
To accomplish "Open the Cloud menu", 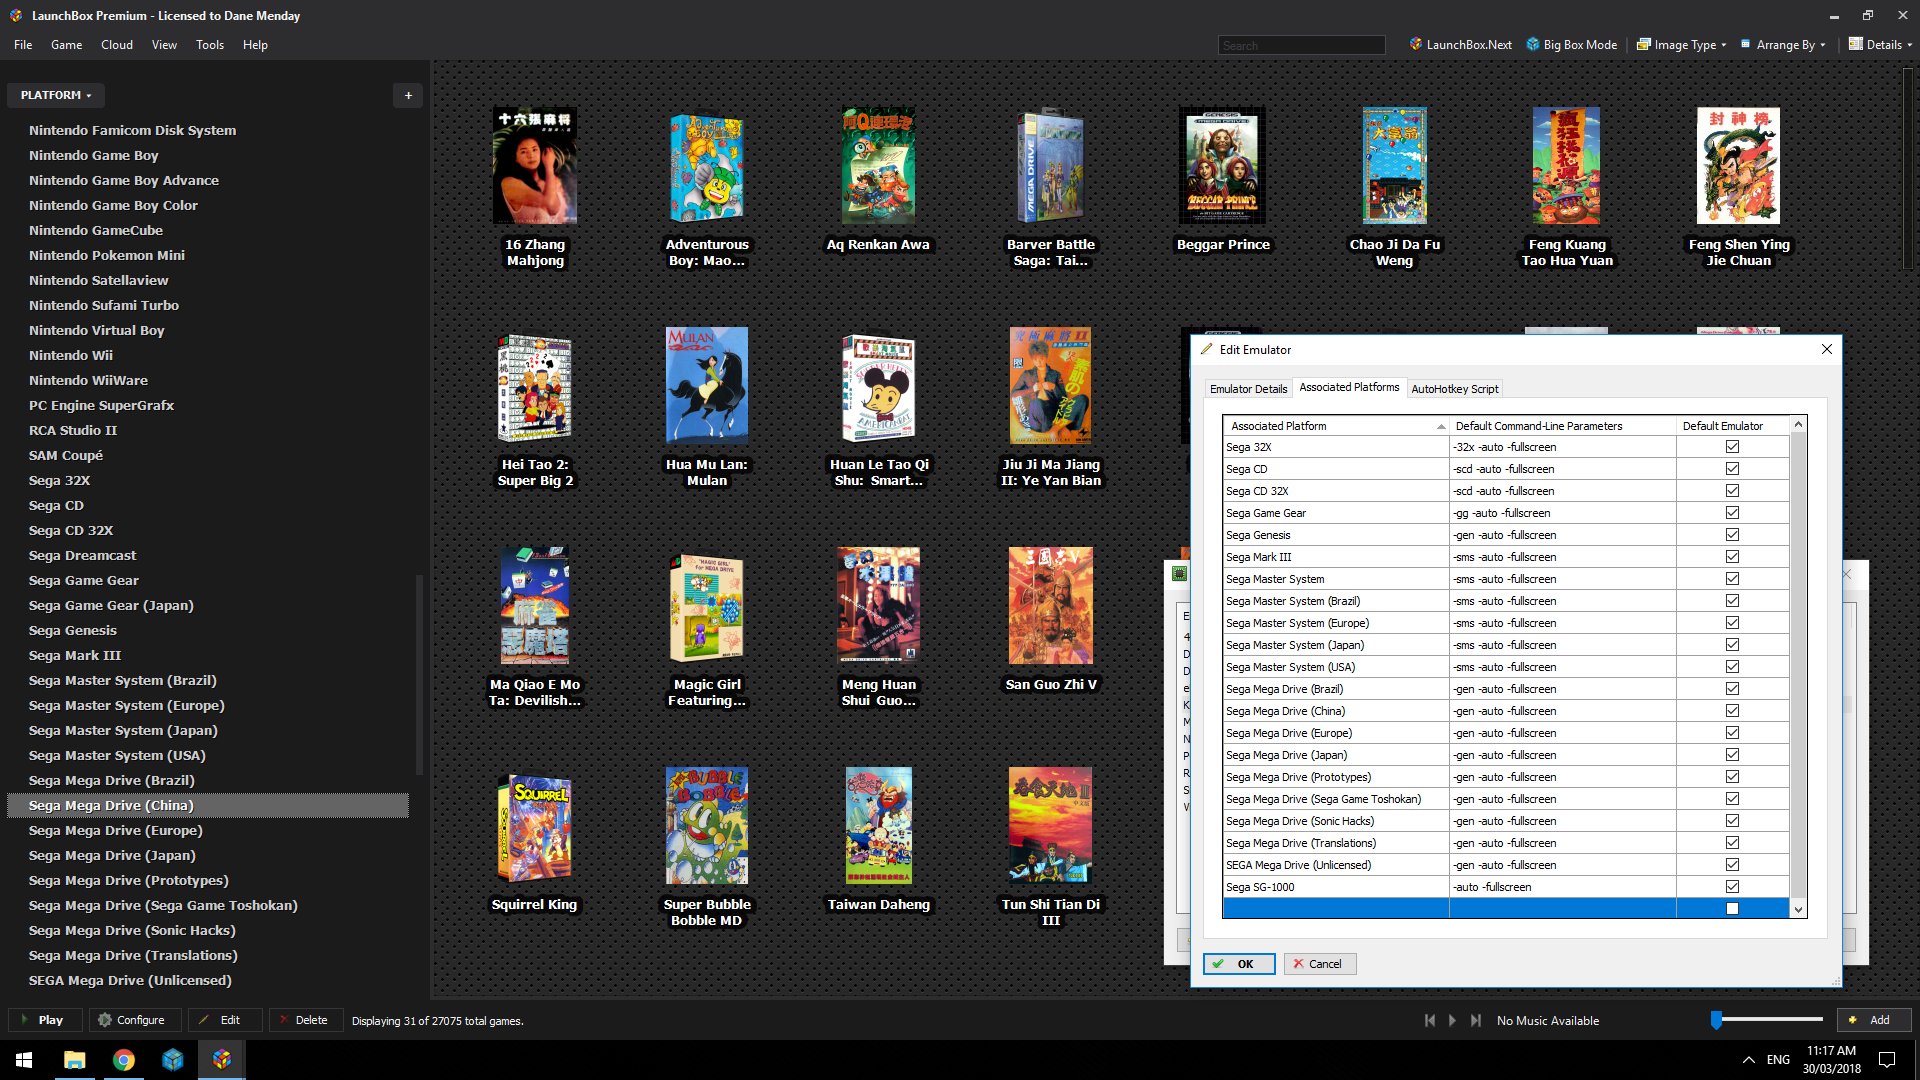I will tap(117, 45).
